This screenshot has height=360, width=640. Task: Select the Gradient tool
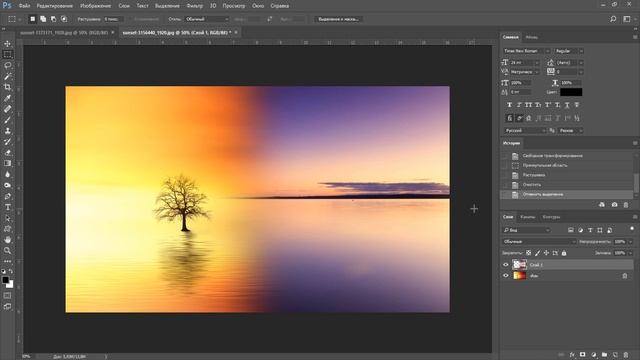tap(7, 163)
